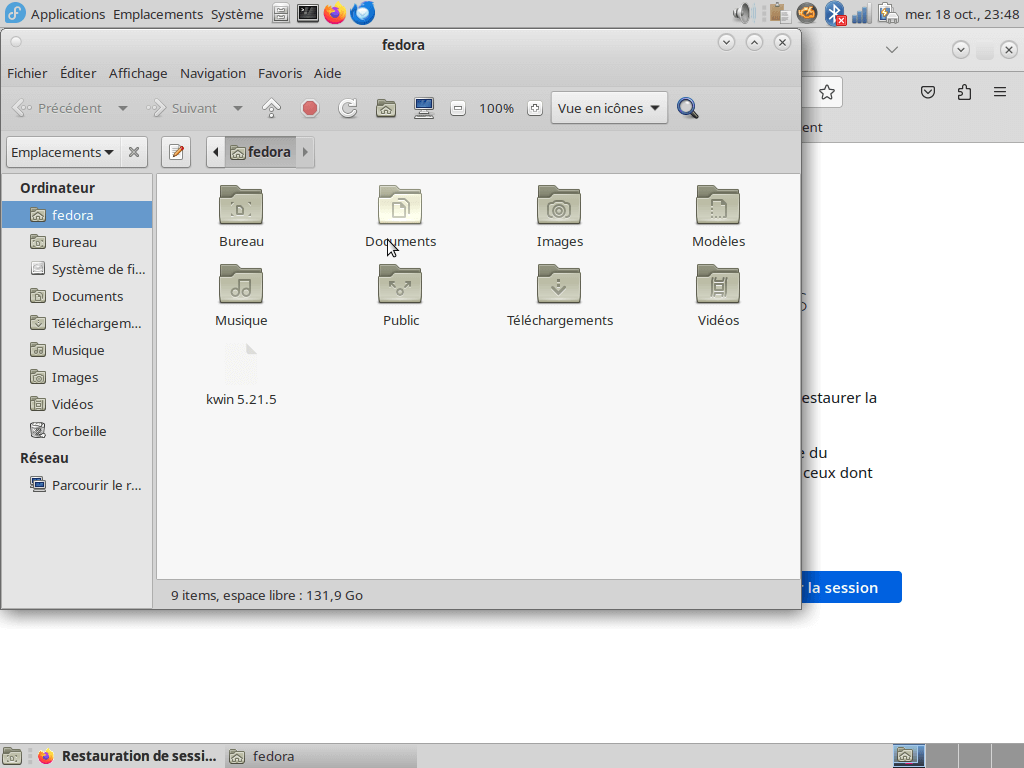Click the red Stop loading button
The image size is (1024, 768).
pos(310,108)
